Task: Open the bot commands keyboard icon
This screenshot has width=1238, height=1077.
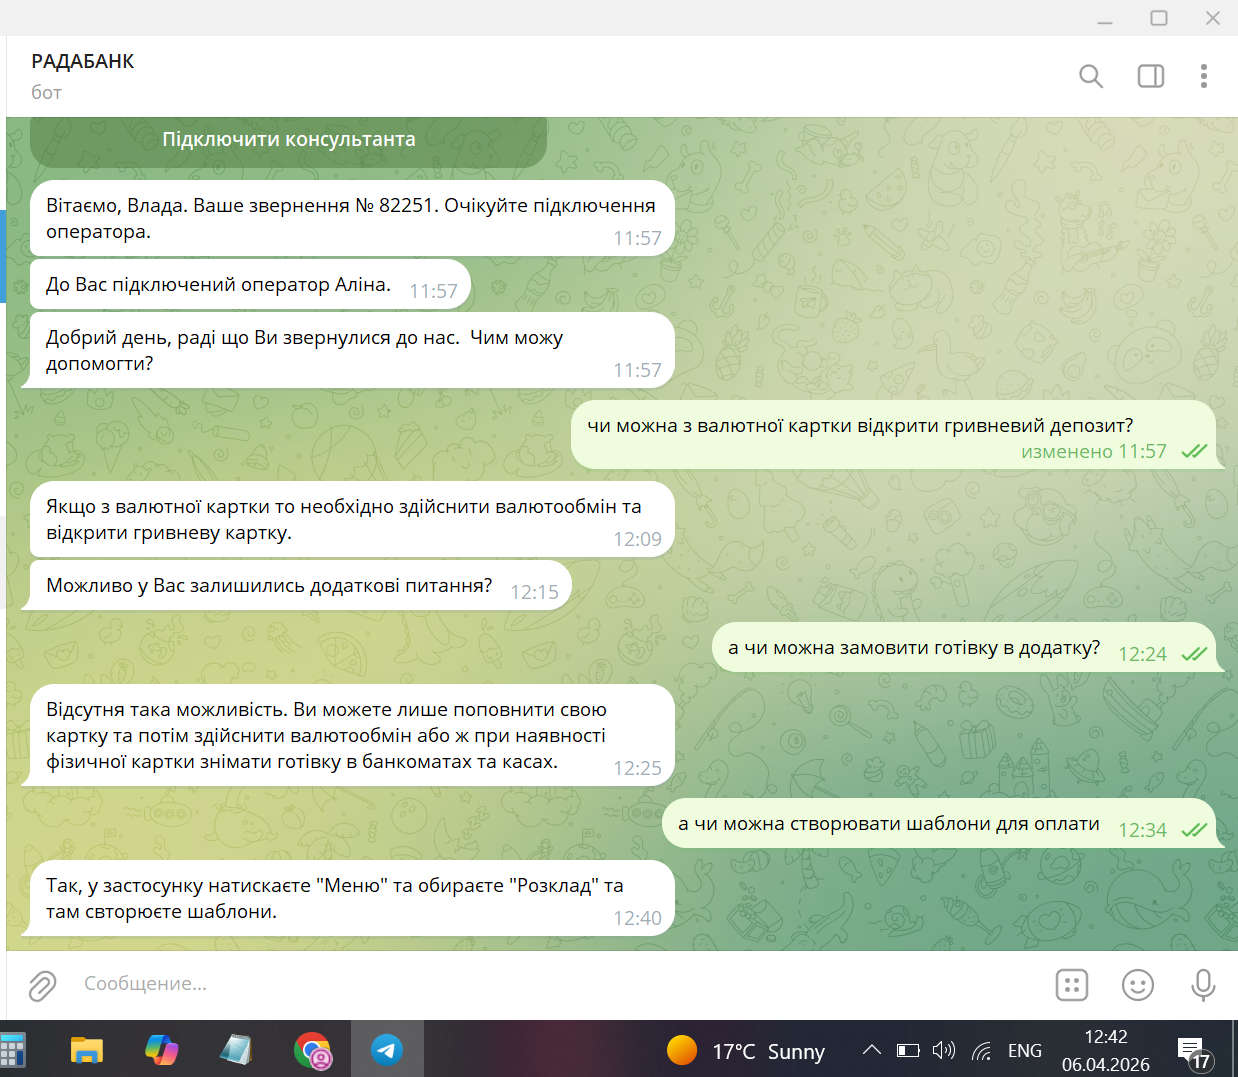Action: 1072,985
